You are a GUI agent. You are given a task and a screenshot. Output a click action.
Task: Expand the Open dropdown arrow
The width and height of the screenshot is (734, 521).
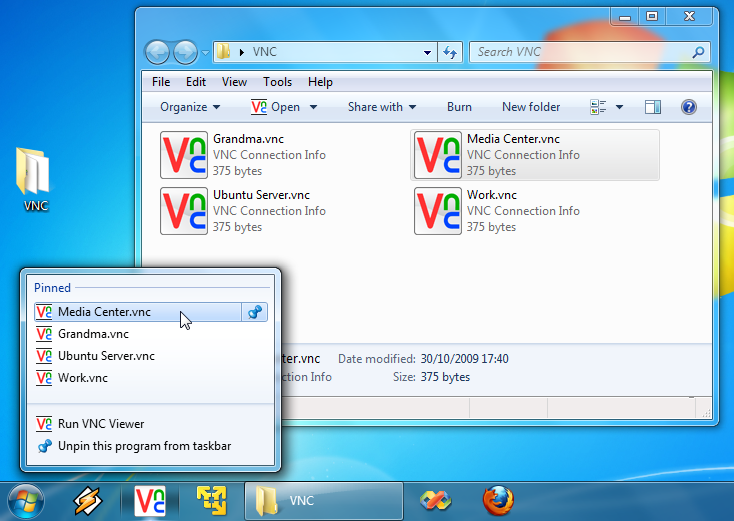point(313,107)
